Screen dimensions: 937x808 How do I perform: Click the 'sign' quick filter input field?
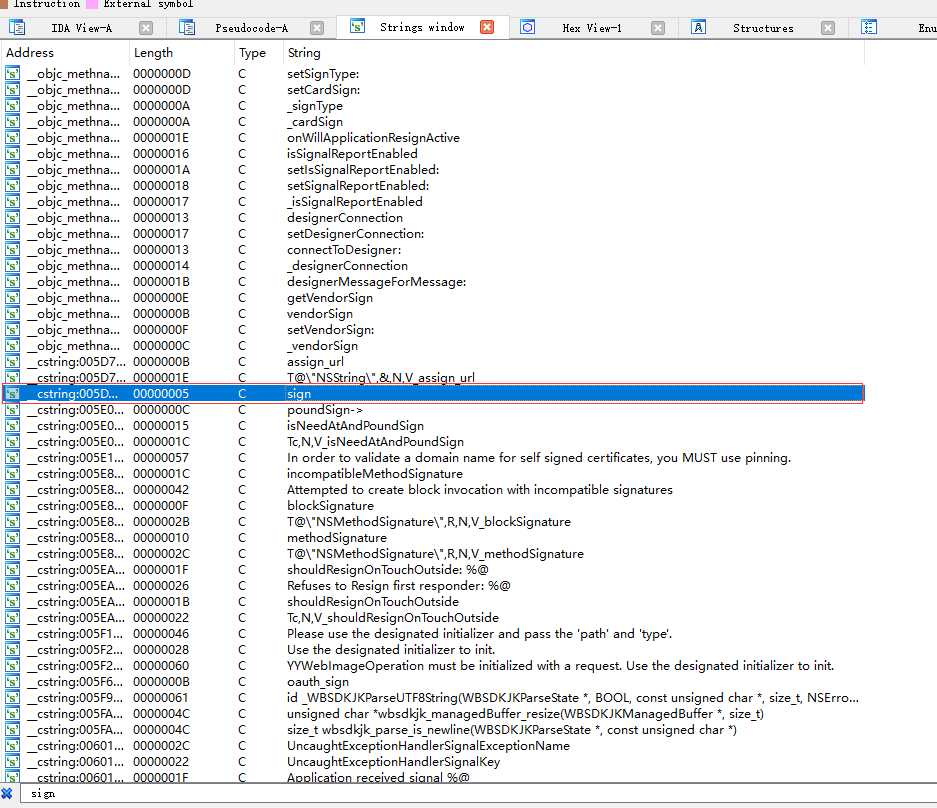400,793
